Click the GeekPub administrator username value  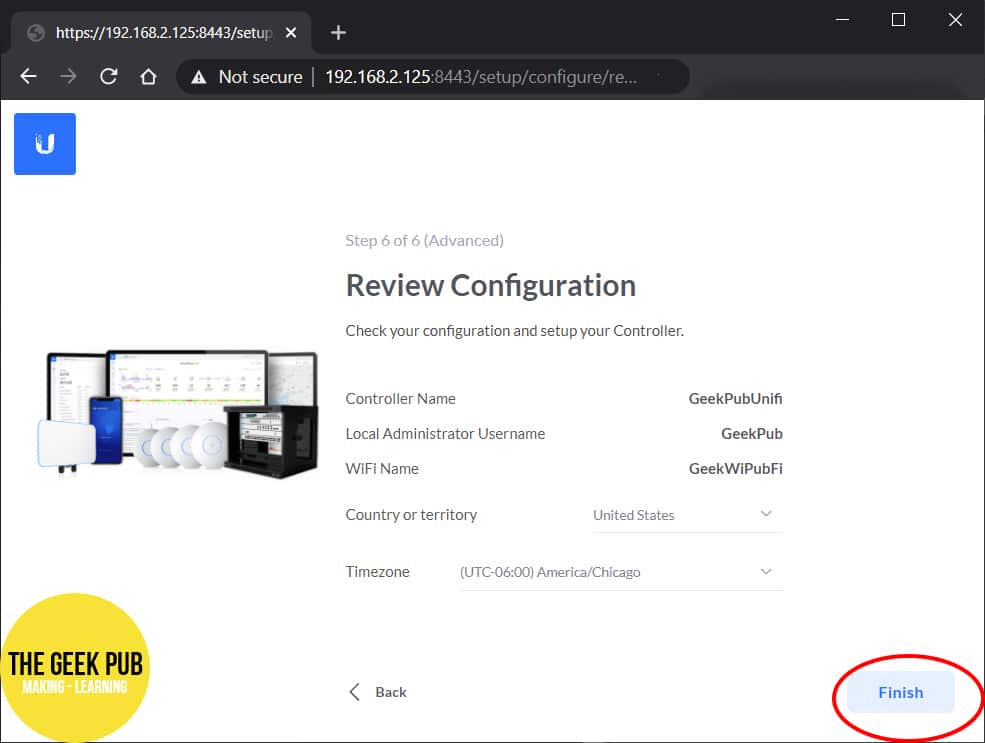coord(751,434)
